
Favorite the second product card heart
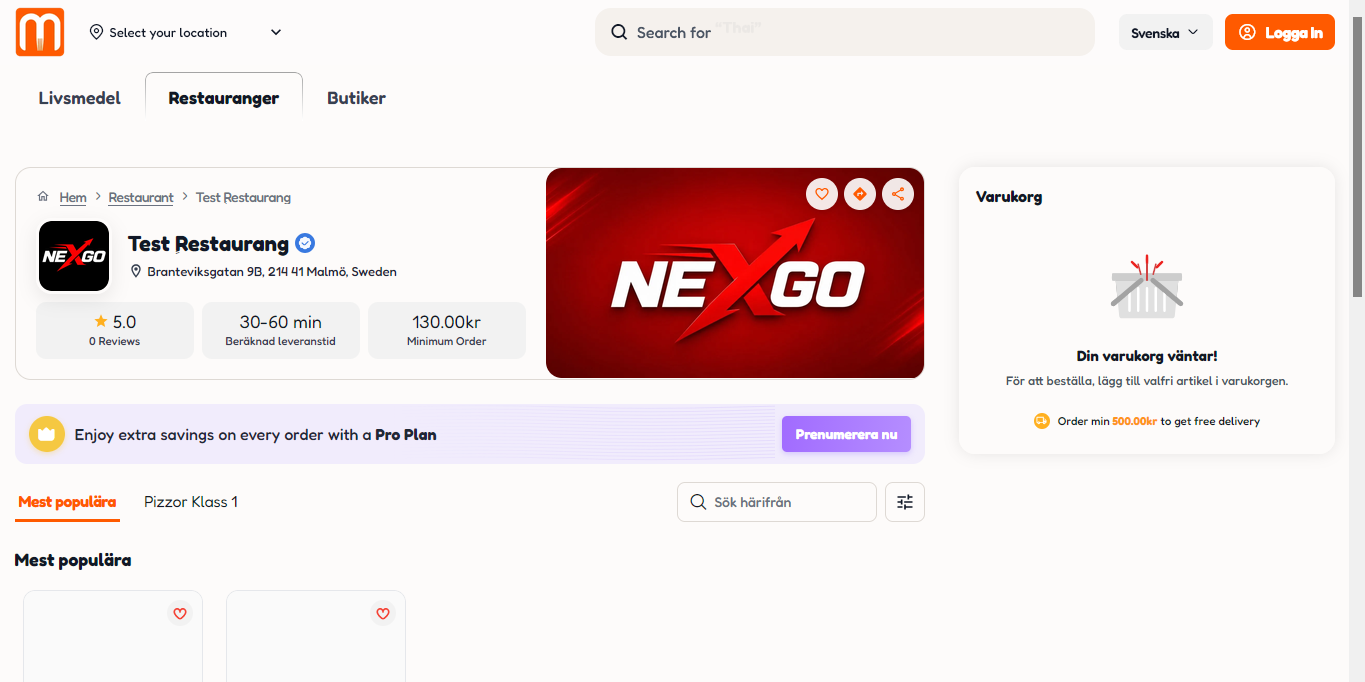click(383, 614)
